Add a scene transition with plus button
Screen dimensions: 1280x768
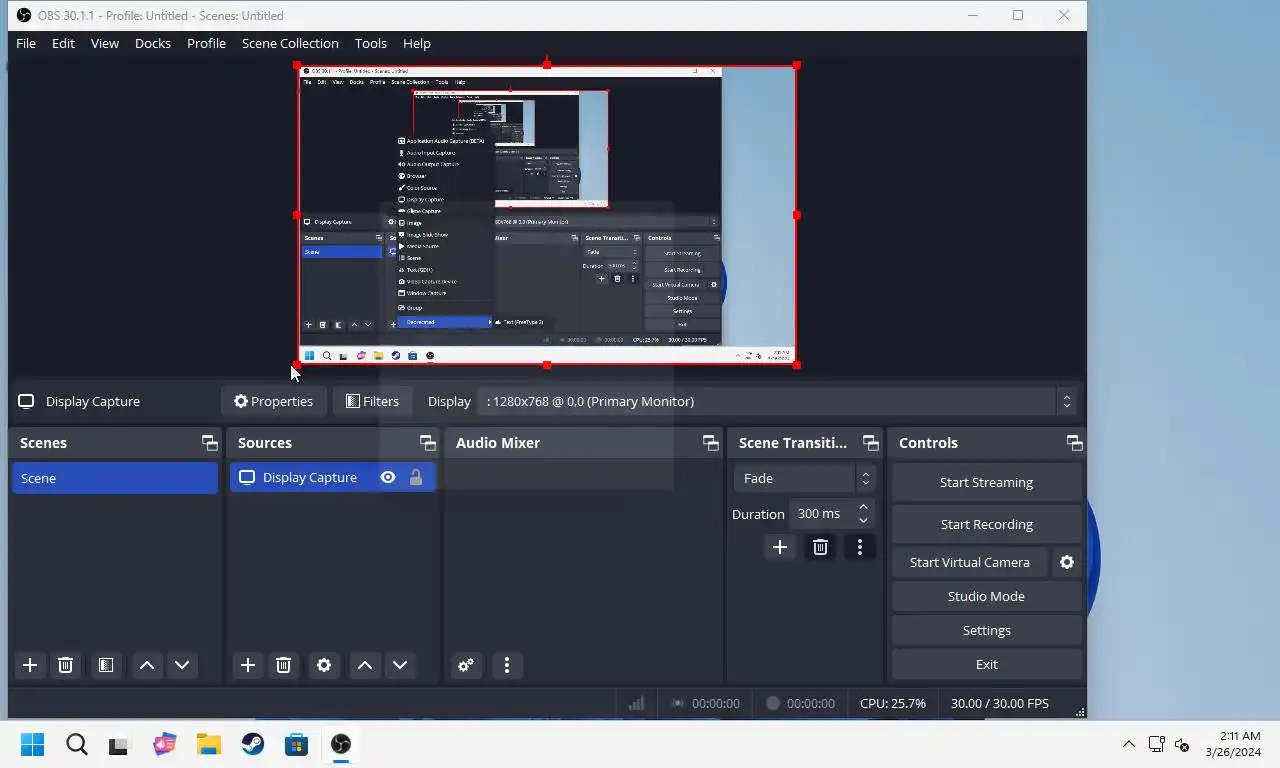780,547
